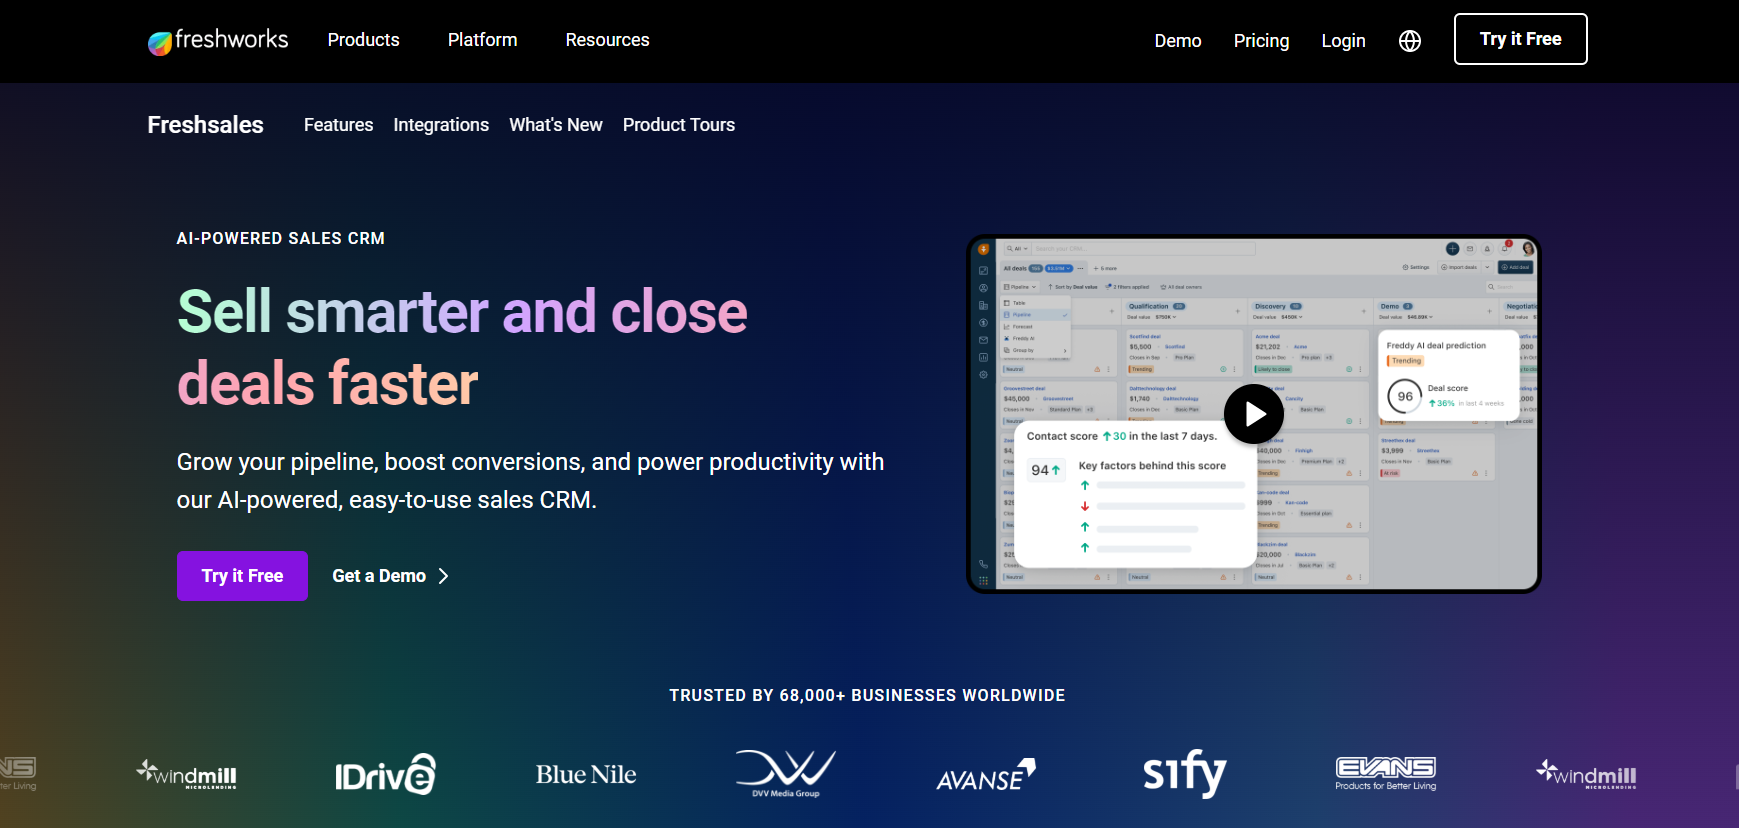Click "TRUSTED BY 68,000+ BUSINESSES WORLDWIDE" text

pyautogui.click(x=868, y=695)
